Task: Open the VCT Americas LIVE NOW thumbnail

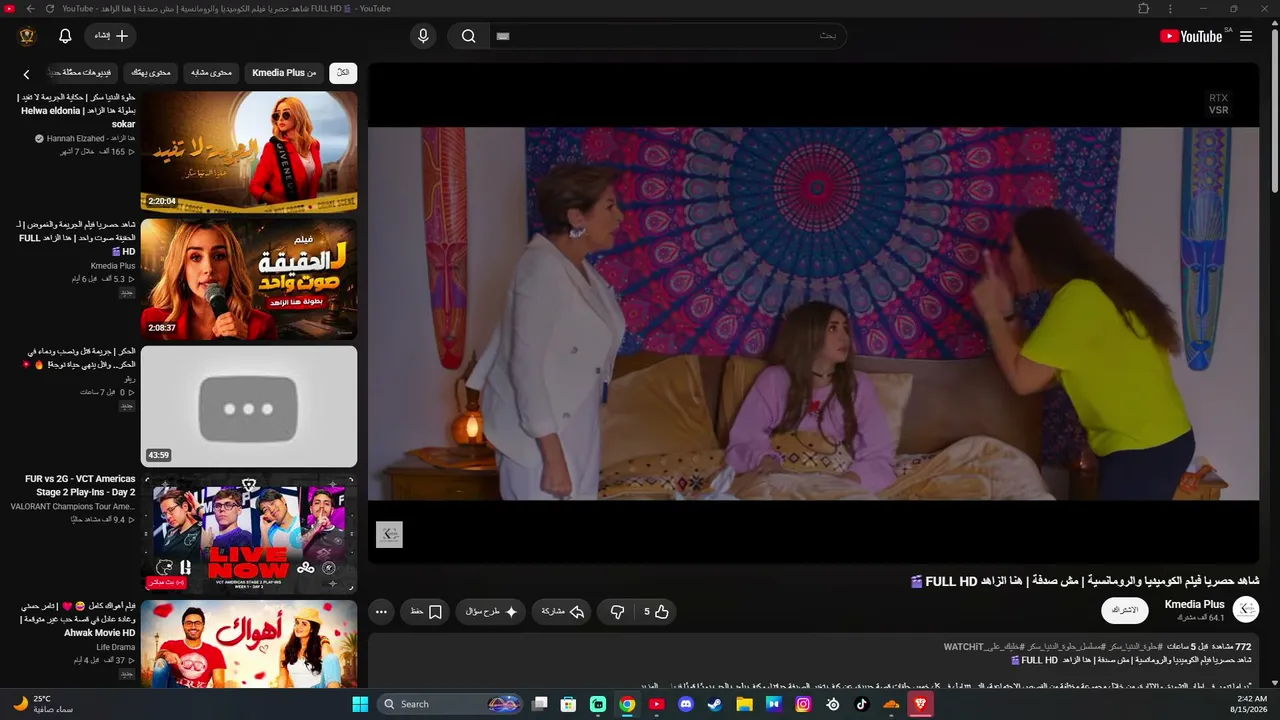Action: [249, 534]
